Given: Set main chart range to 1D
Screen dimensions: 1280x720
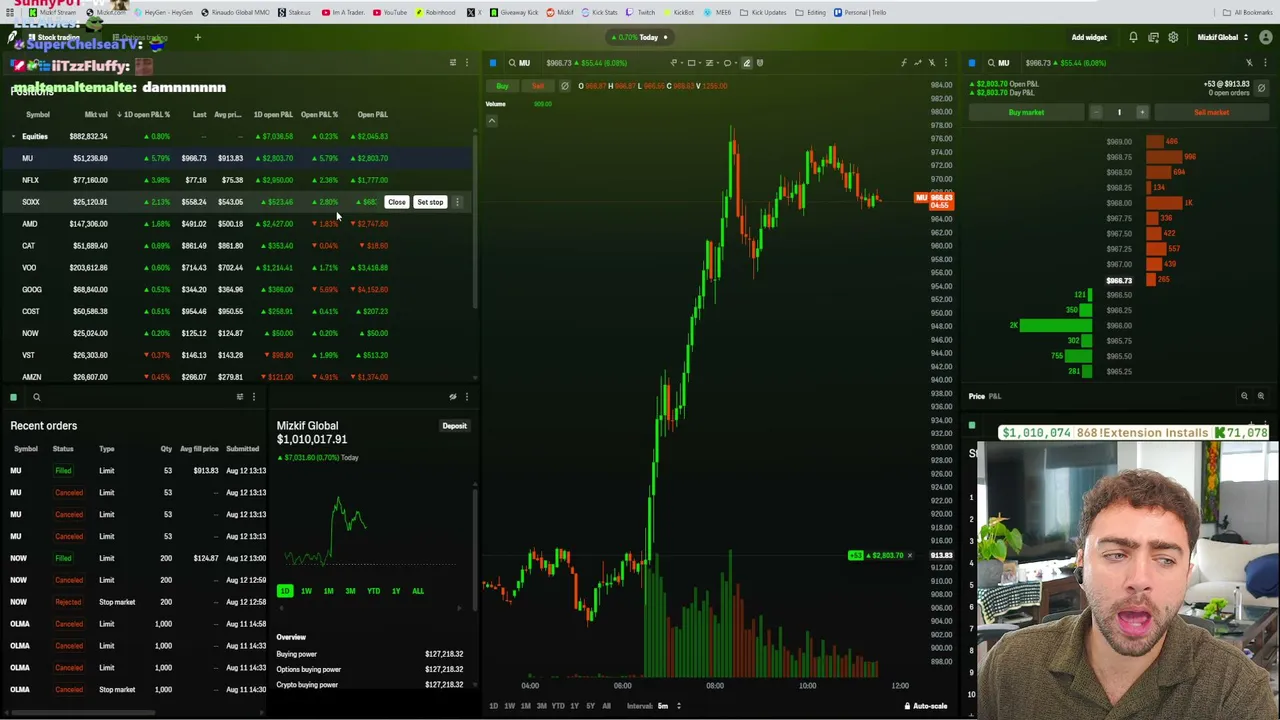Looking at the screenshot, I should [493, 706].
